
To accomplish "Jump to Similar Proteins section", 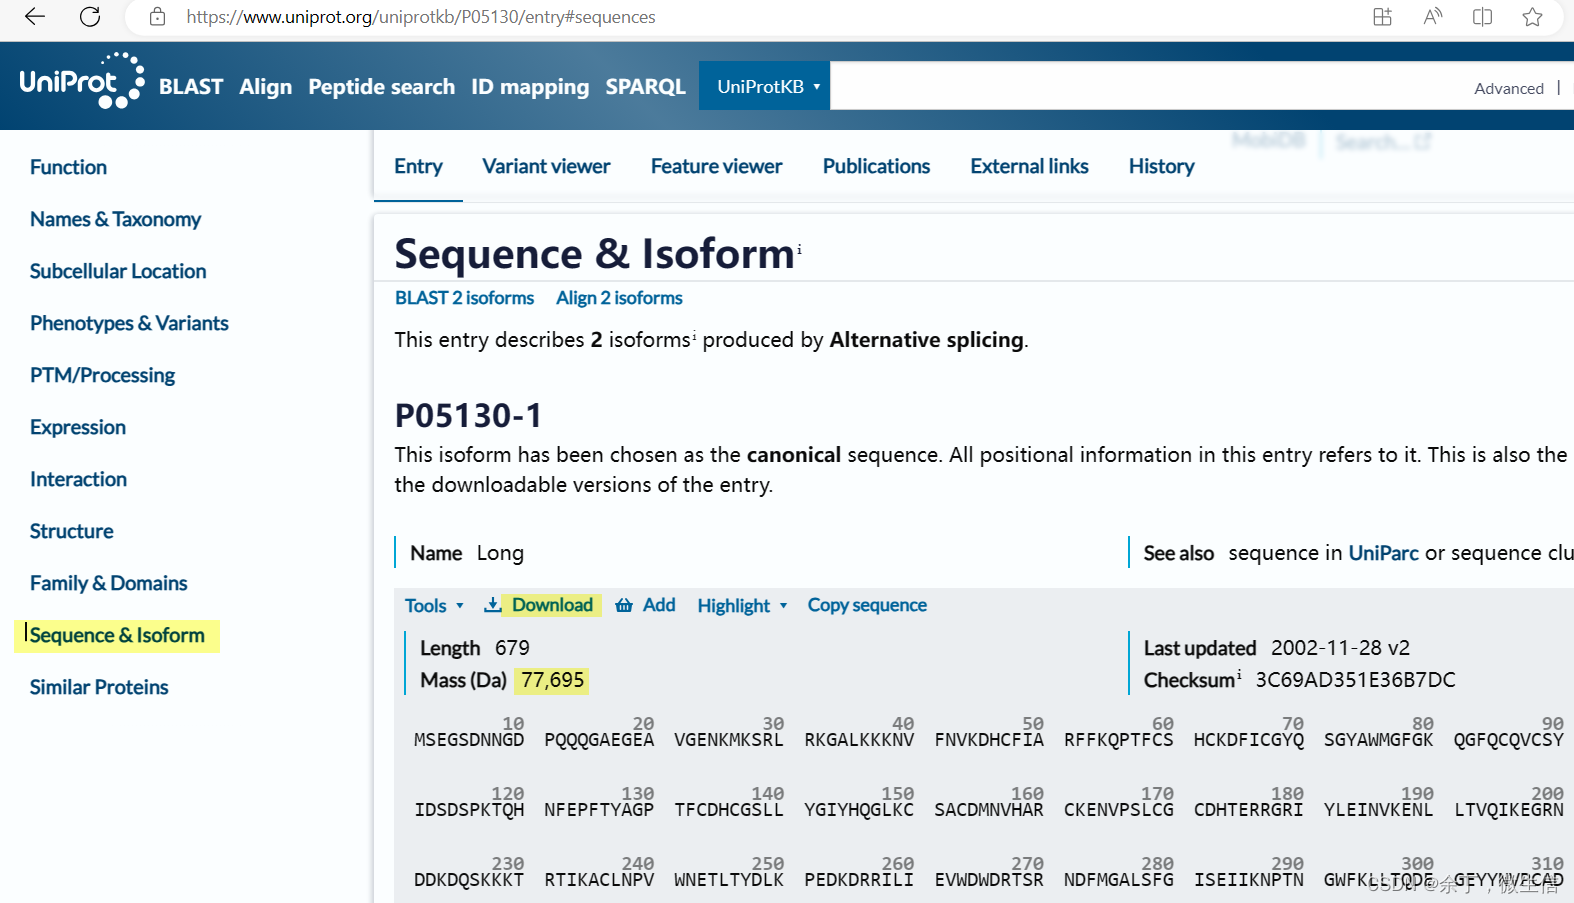I will (x=99, y=687).
